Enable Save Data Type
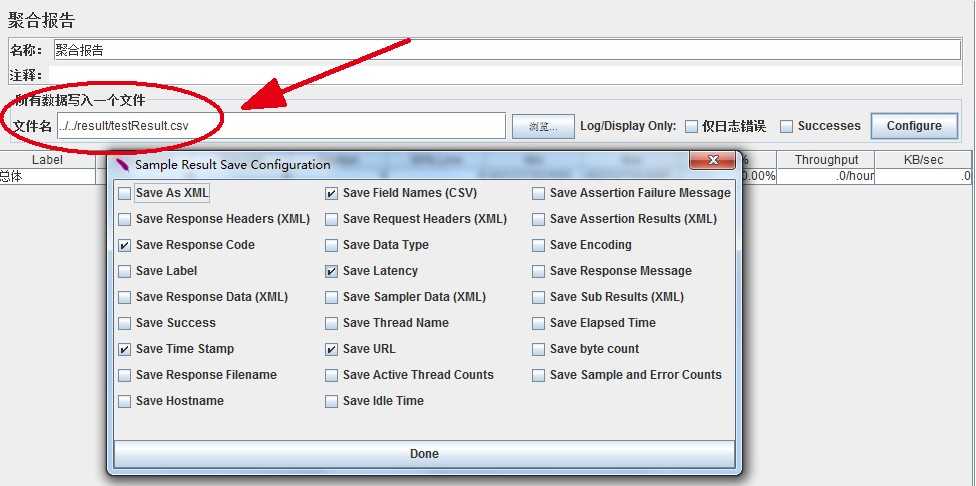 [x=332, y=246]
